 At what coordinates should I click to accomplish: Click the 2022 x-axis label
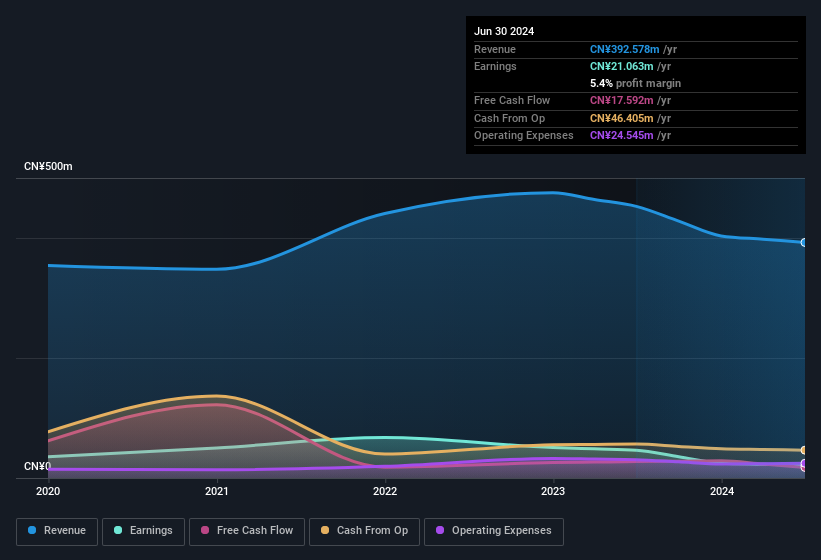[385, 491]
